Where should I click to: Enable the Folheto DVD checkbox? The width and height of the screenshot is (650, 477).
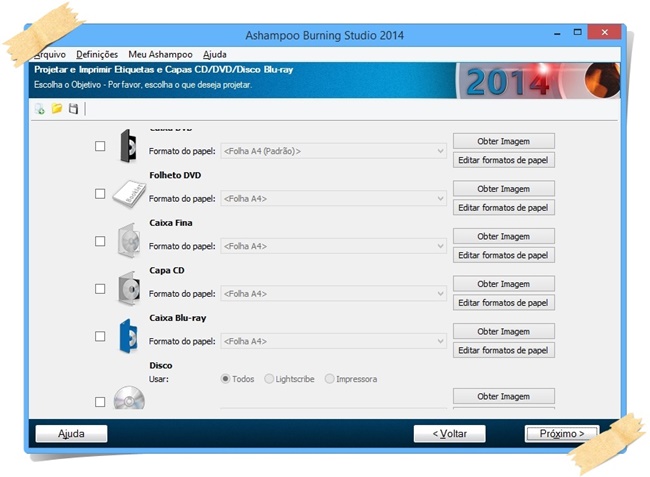coord(100,194)
